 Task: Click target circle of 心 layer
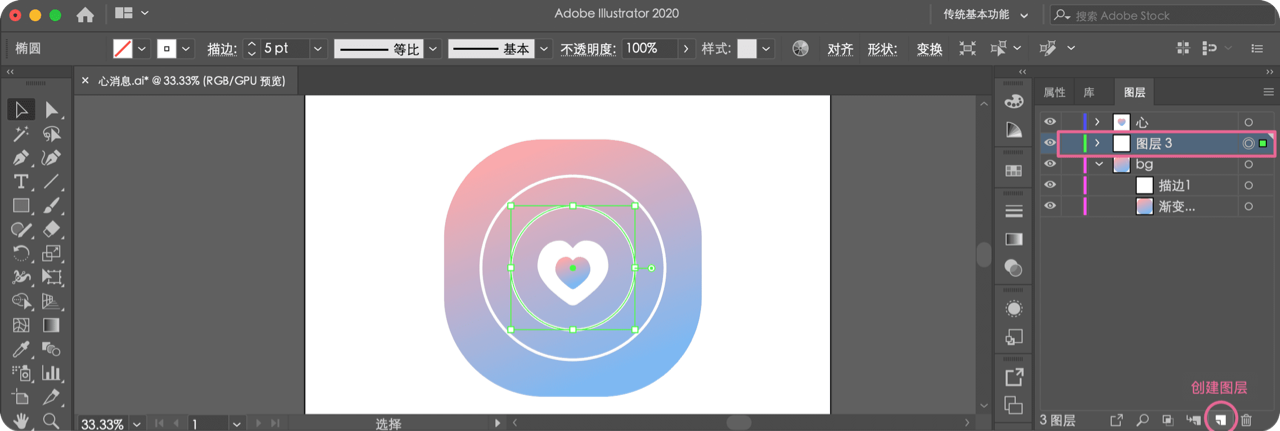1249,122
